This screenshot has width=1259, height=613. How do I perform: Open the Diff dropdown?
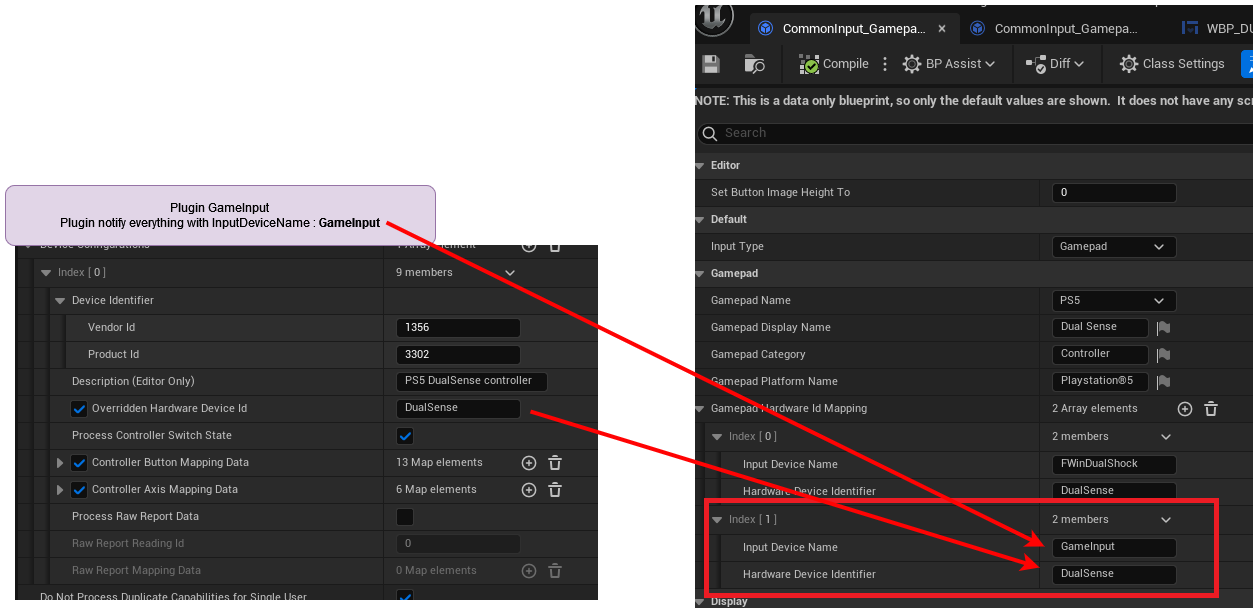pos(1055,64)
